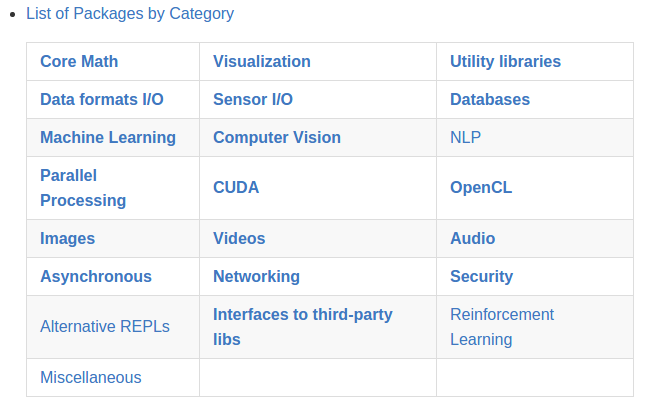646x412 pixels.
Task: Click the NLP category link
Action: point(465,137)
